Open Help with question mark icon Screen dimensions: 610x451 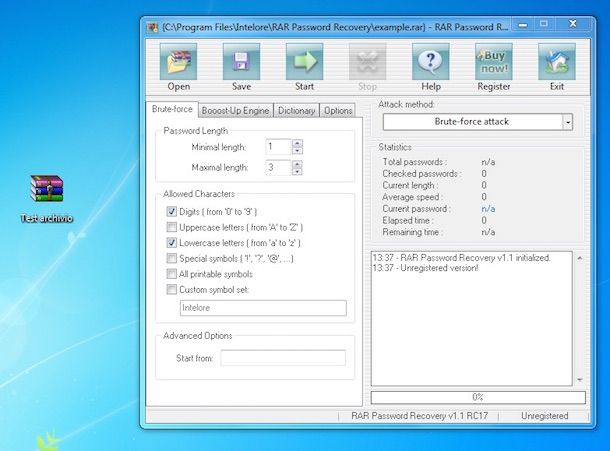coord(431,62)
